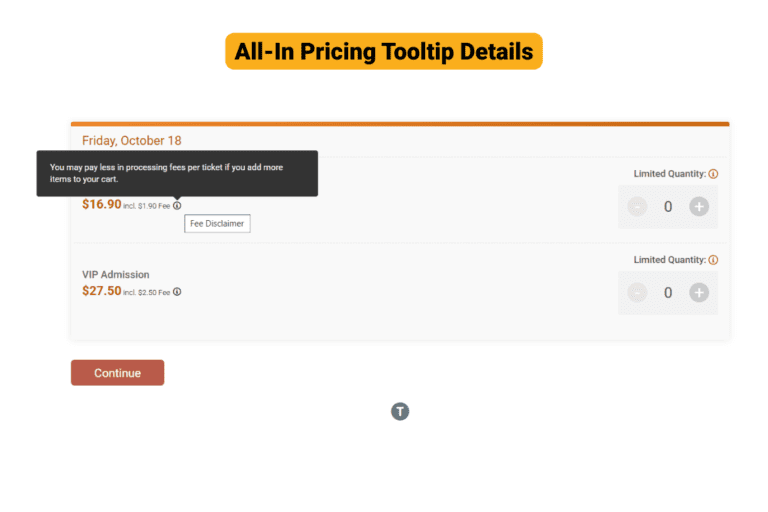Select the quantity field of the $16.90 ticket
Viewport: 768px width, 512px height.
point(668,207)
